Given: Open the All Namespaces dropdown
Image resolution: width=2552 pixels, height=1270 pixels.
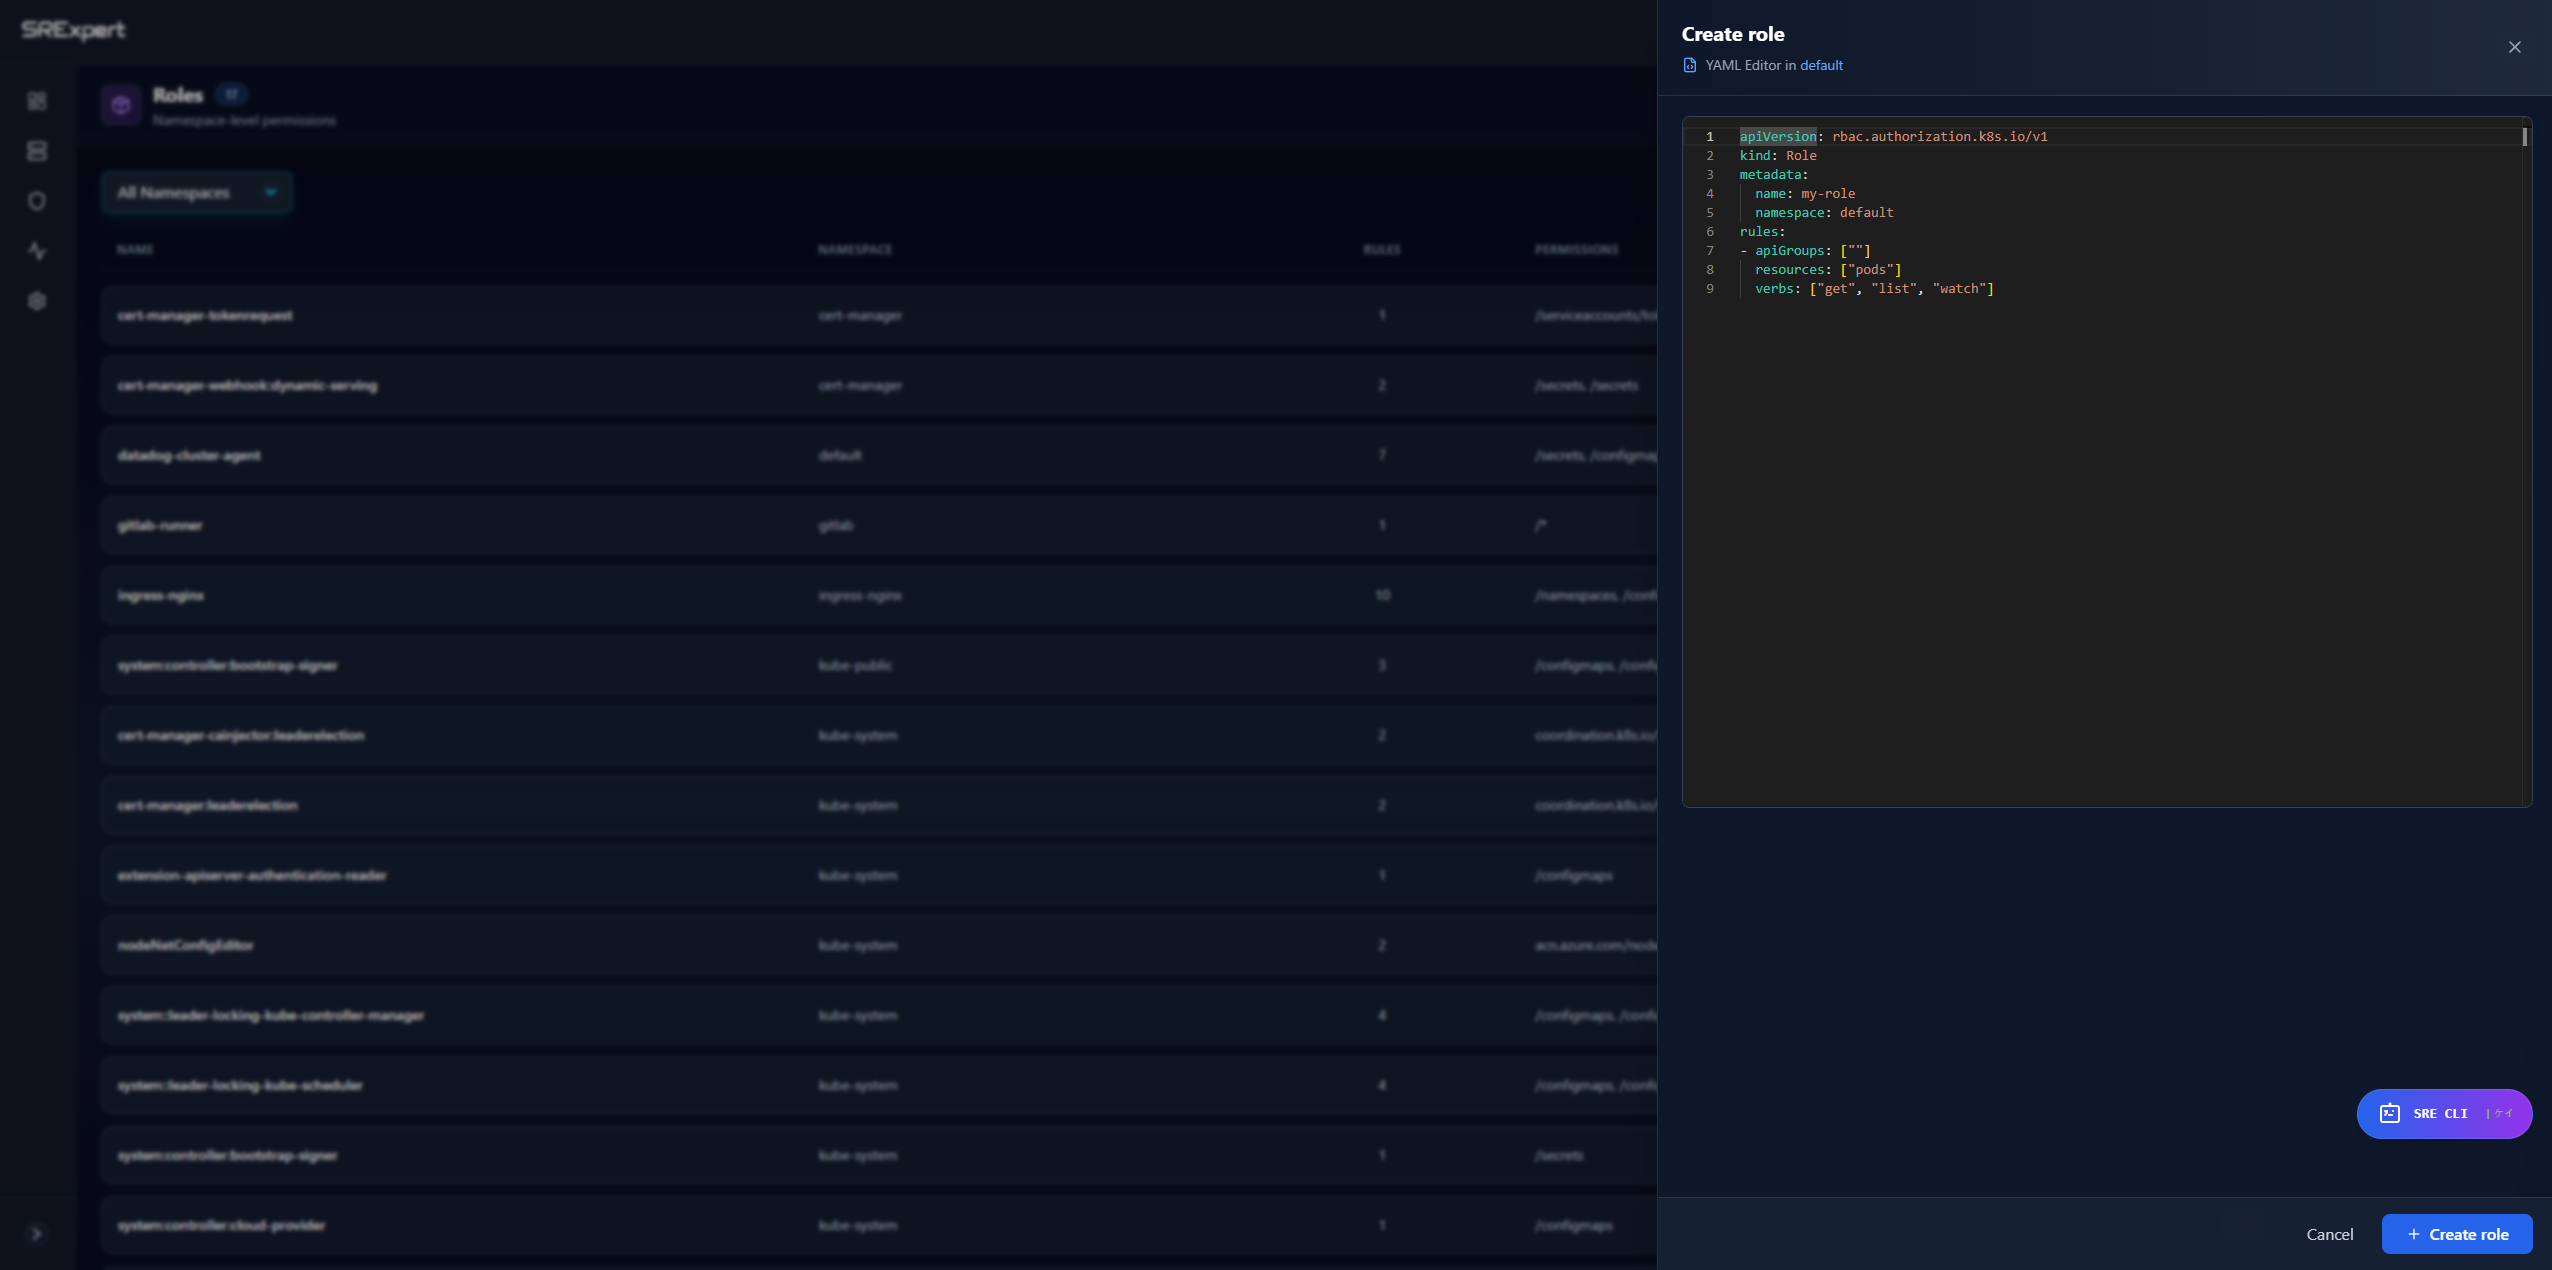Looking at the screenshot, I should (x=196, y=192).
